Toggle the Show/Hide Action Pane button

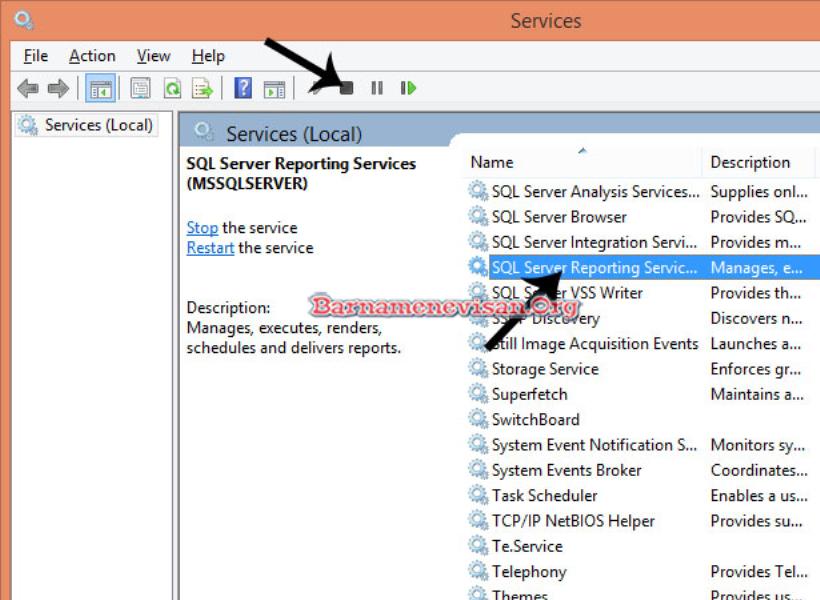click(x=274, y=89)
